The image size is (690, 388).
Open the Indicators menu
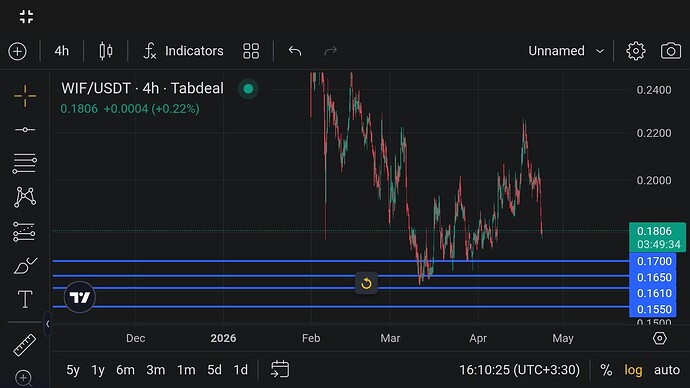point(184,51)
